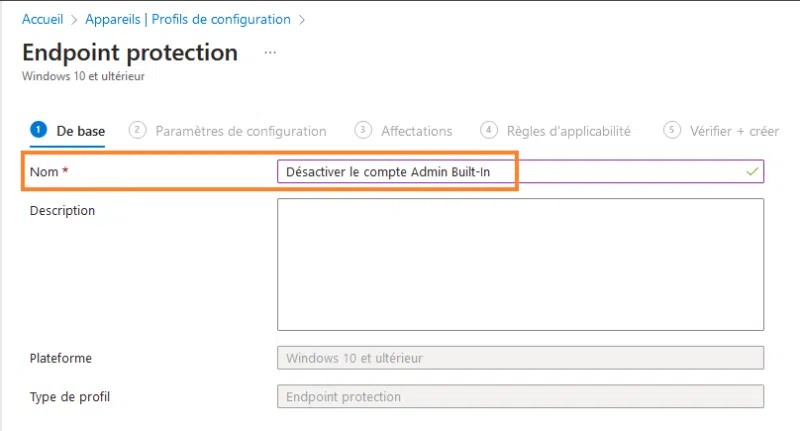
Task: Open the Vérifier + créer tab
Action: coord(734,131)
